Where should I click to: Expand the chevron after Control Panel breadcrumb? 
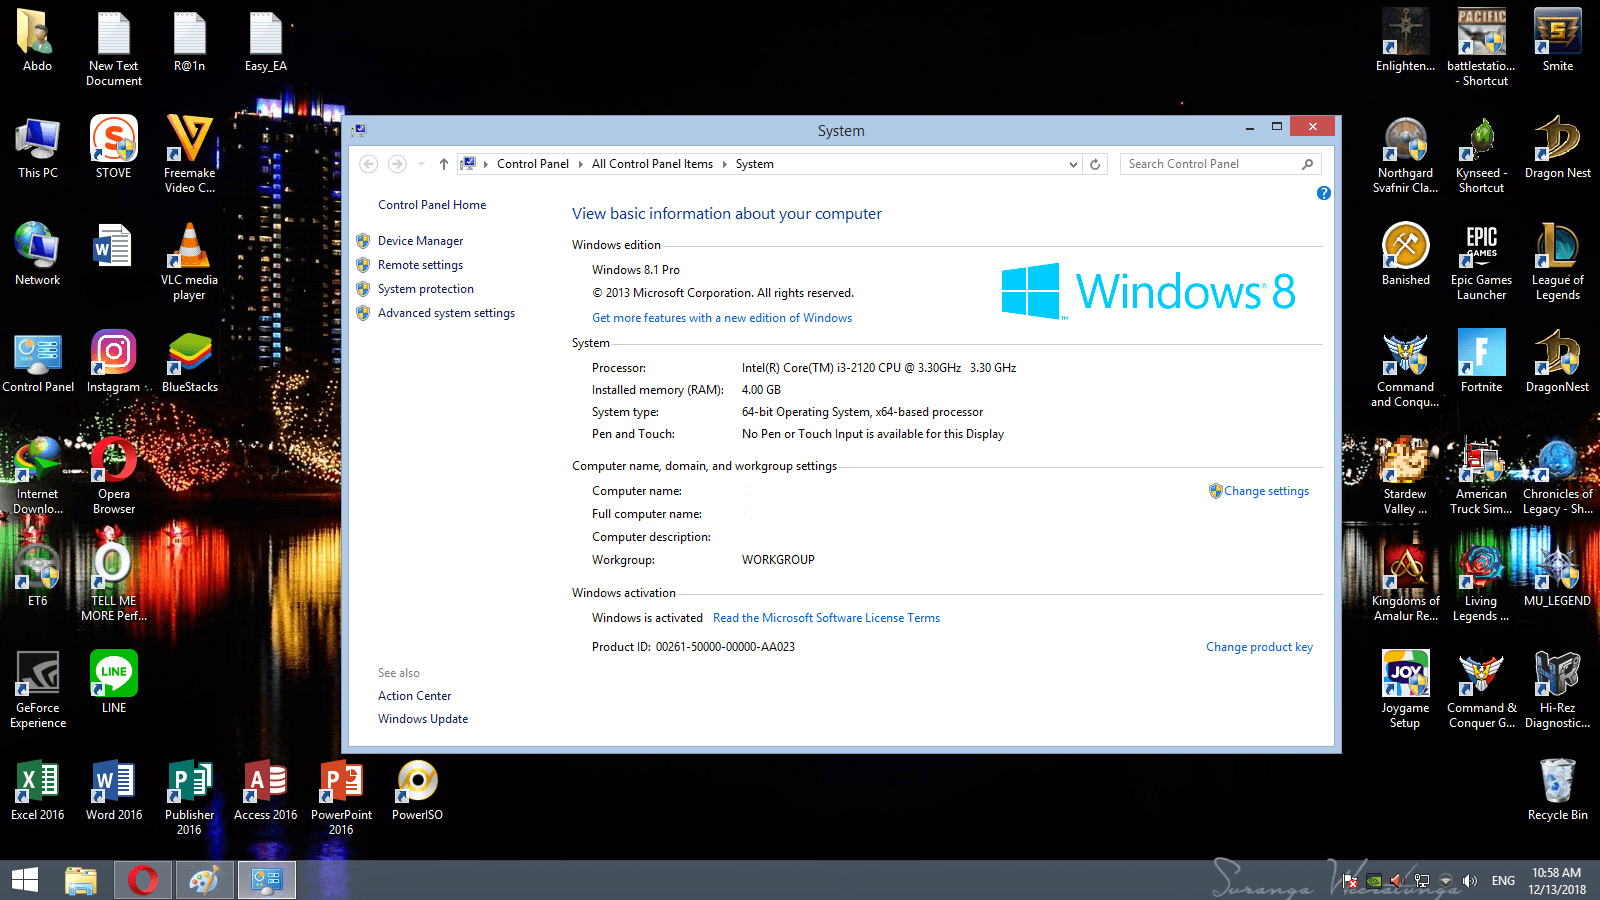580,164
